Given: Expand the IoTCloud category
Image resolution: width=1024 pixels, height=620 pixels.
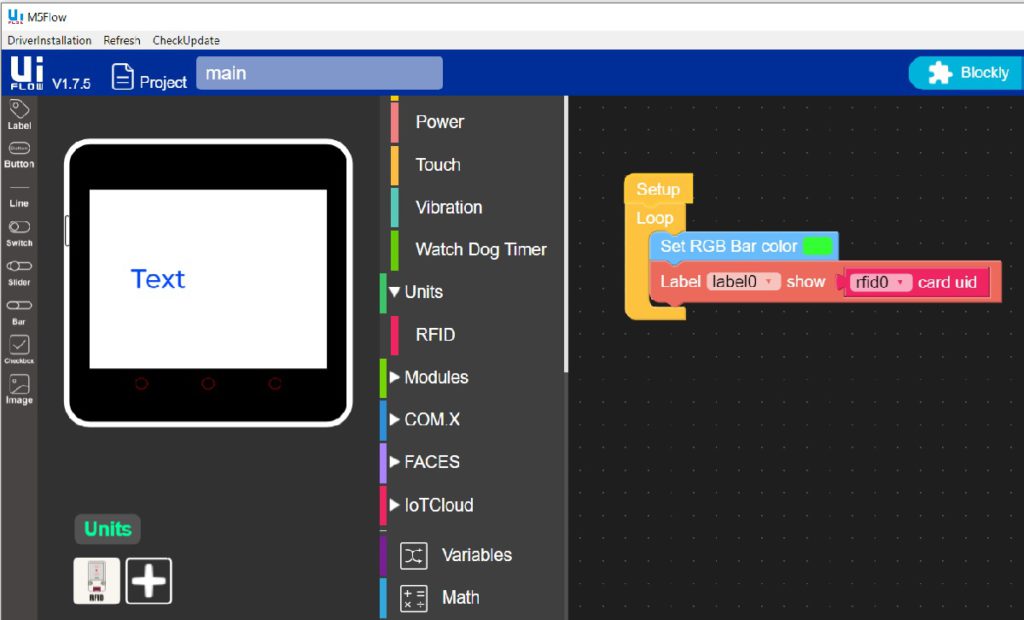Looking at the screenshot, I should click(394, 505).
